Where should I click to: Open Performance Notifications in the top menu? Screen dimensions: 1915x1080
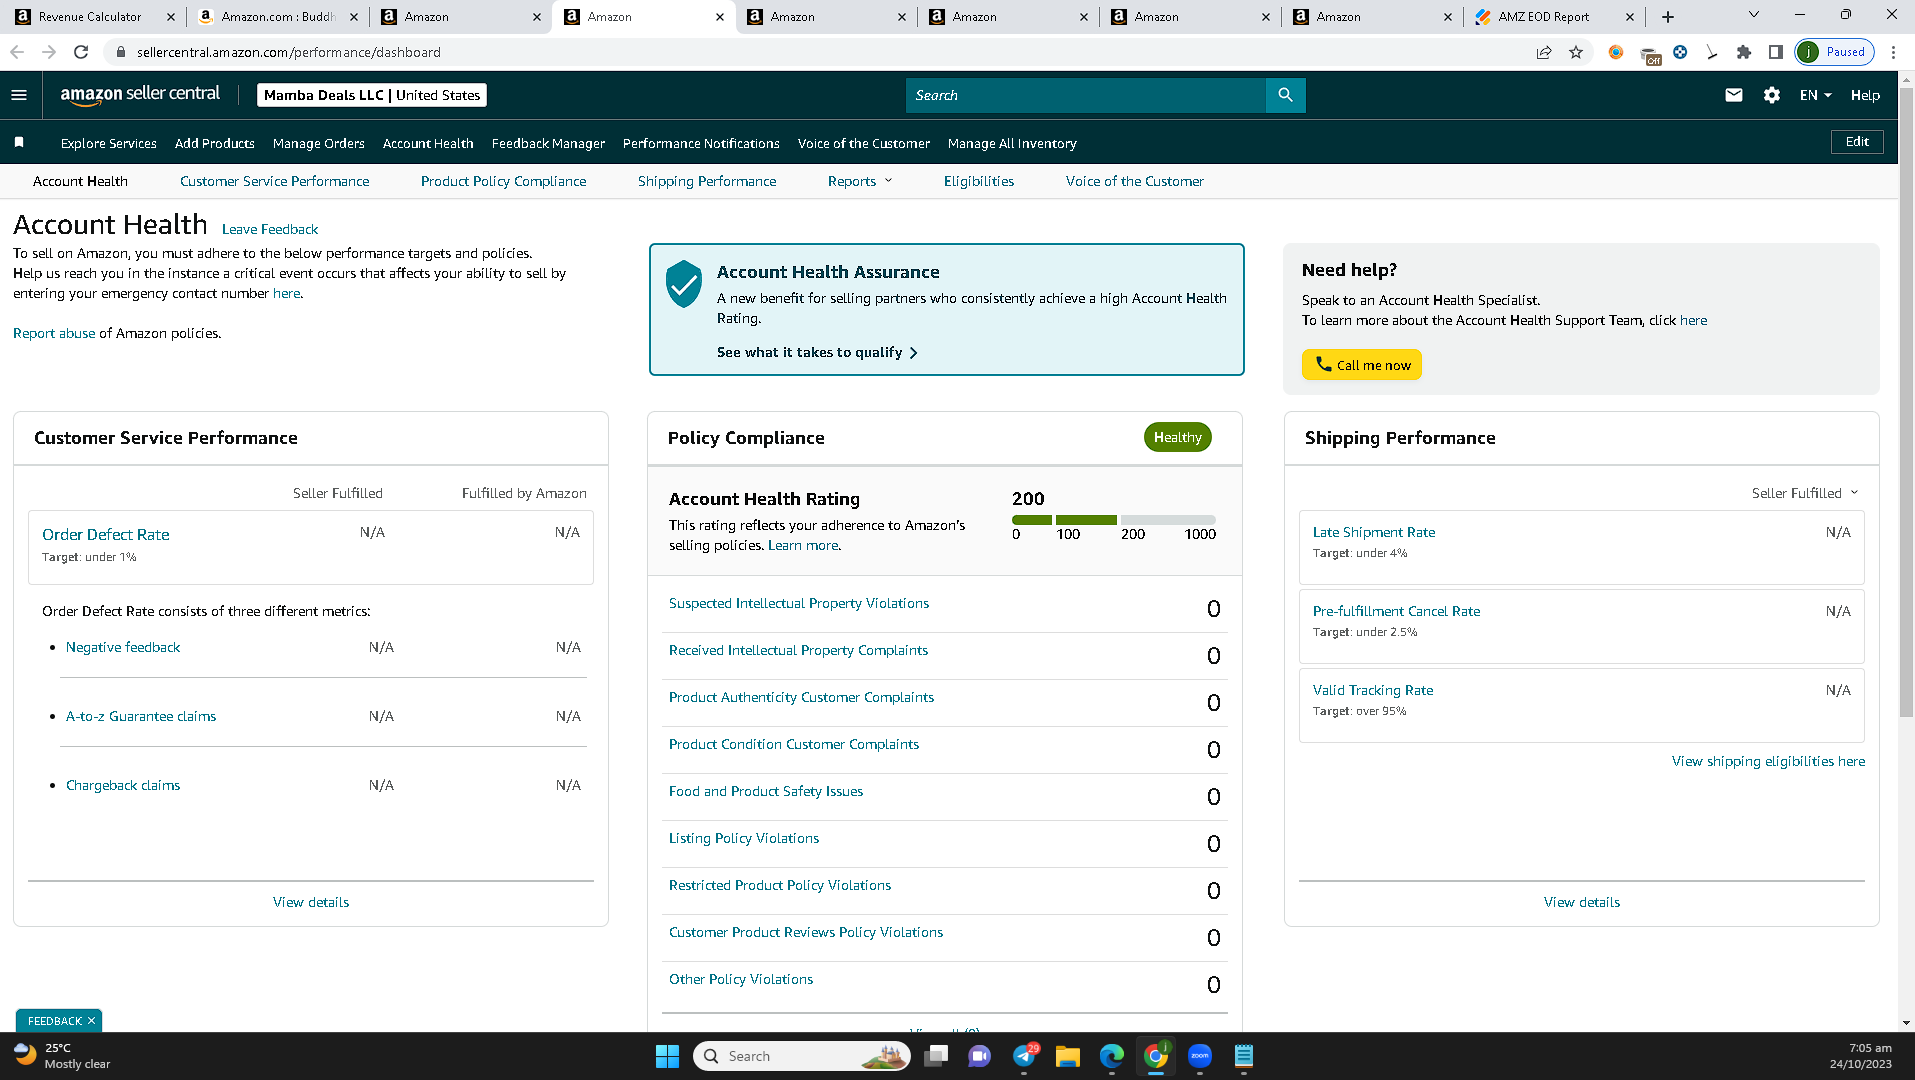tap(701, 143)
